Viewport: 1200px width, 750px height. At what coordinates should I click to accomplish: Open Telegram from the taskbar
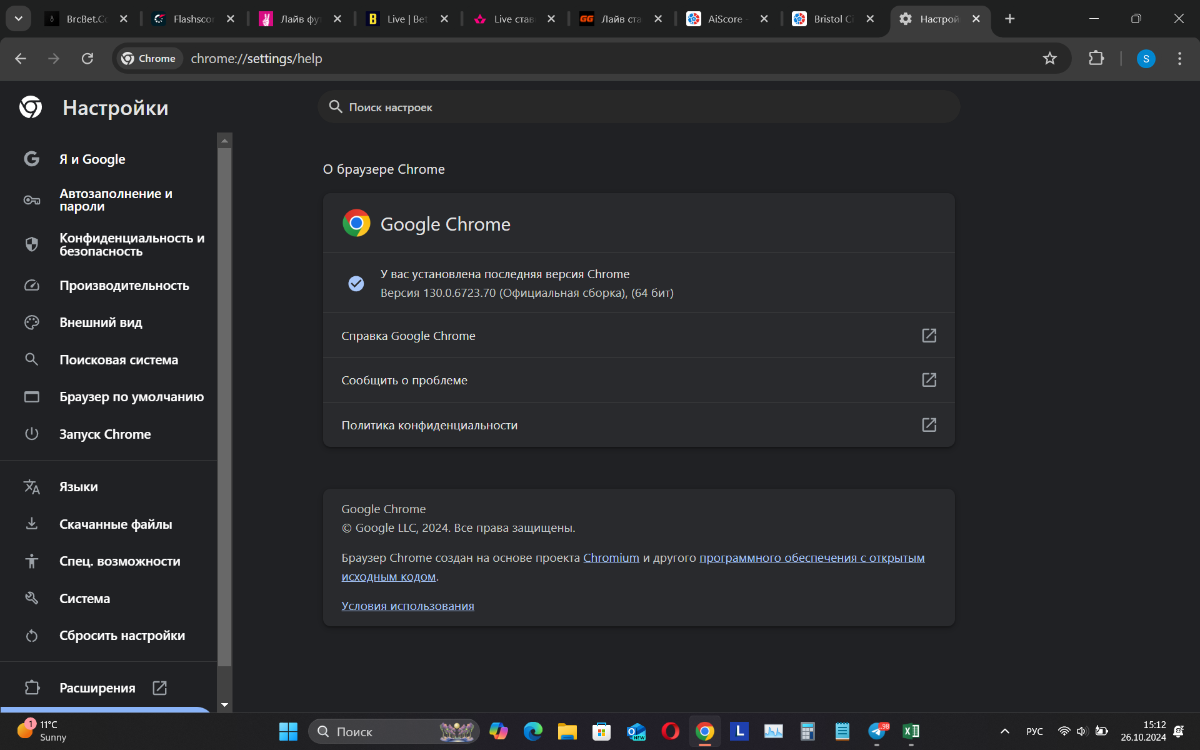878,731
